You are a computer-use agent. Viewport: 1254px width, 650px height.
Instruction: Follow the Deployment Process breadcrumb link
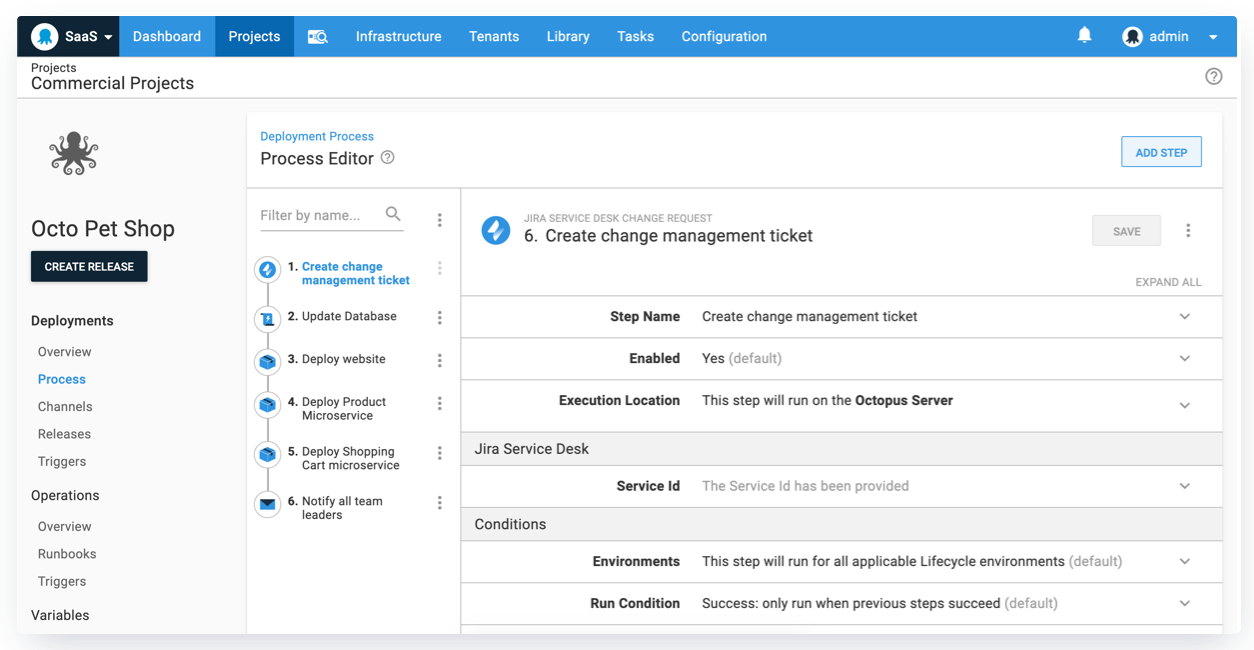317,136
